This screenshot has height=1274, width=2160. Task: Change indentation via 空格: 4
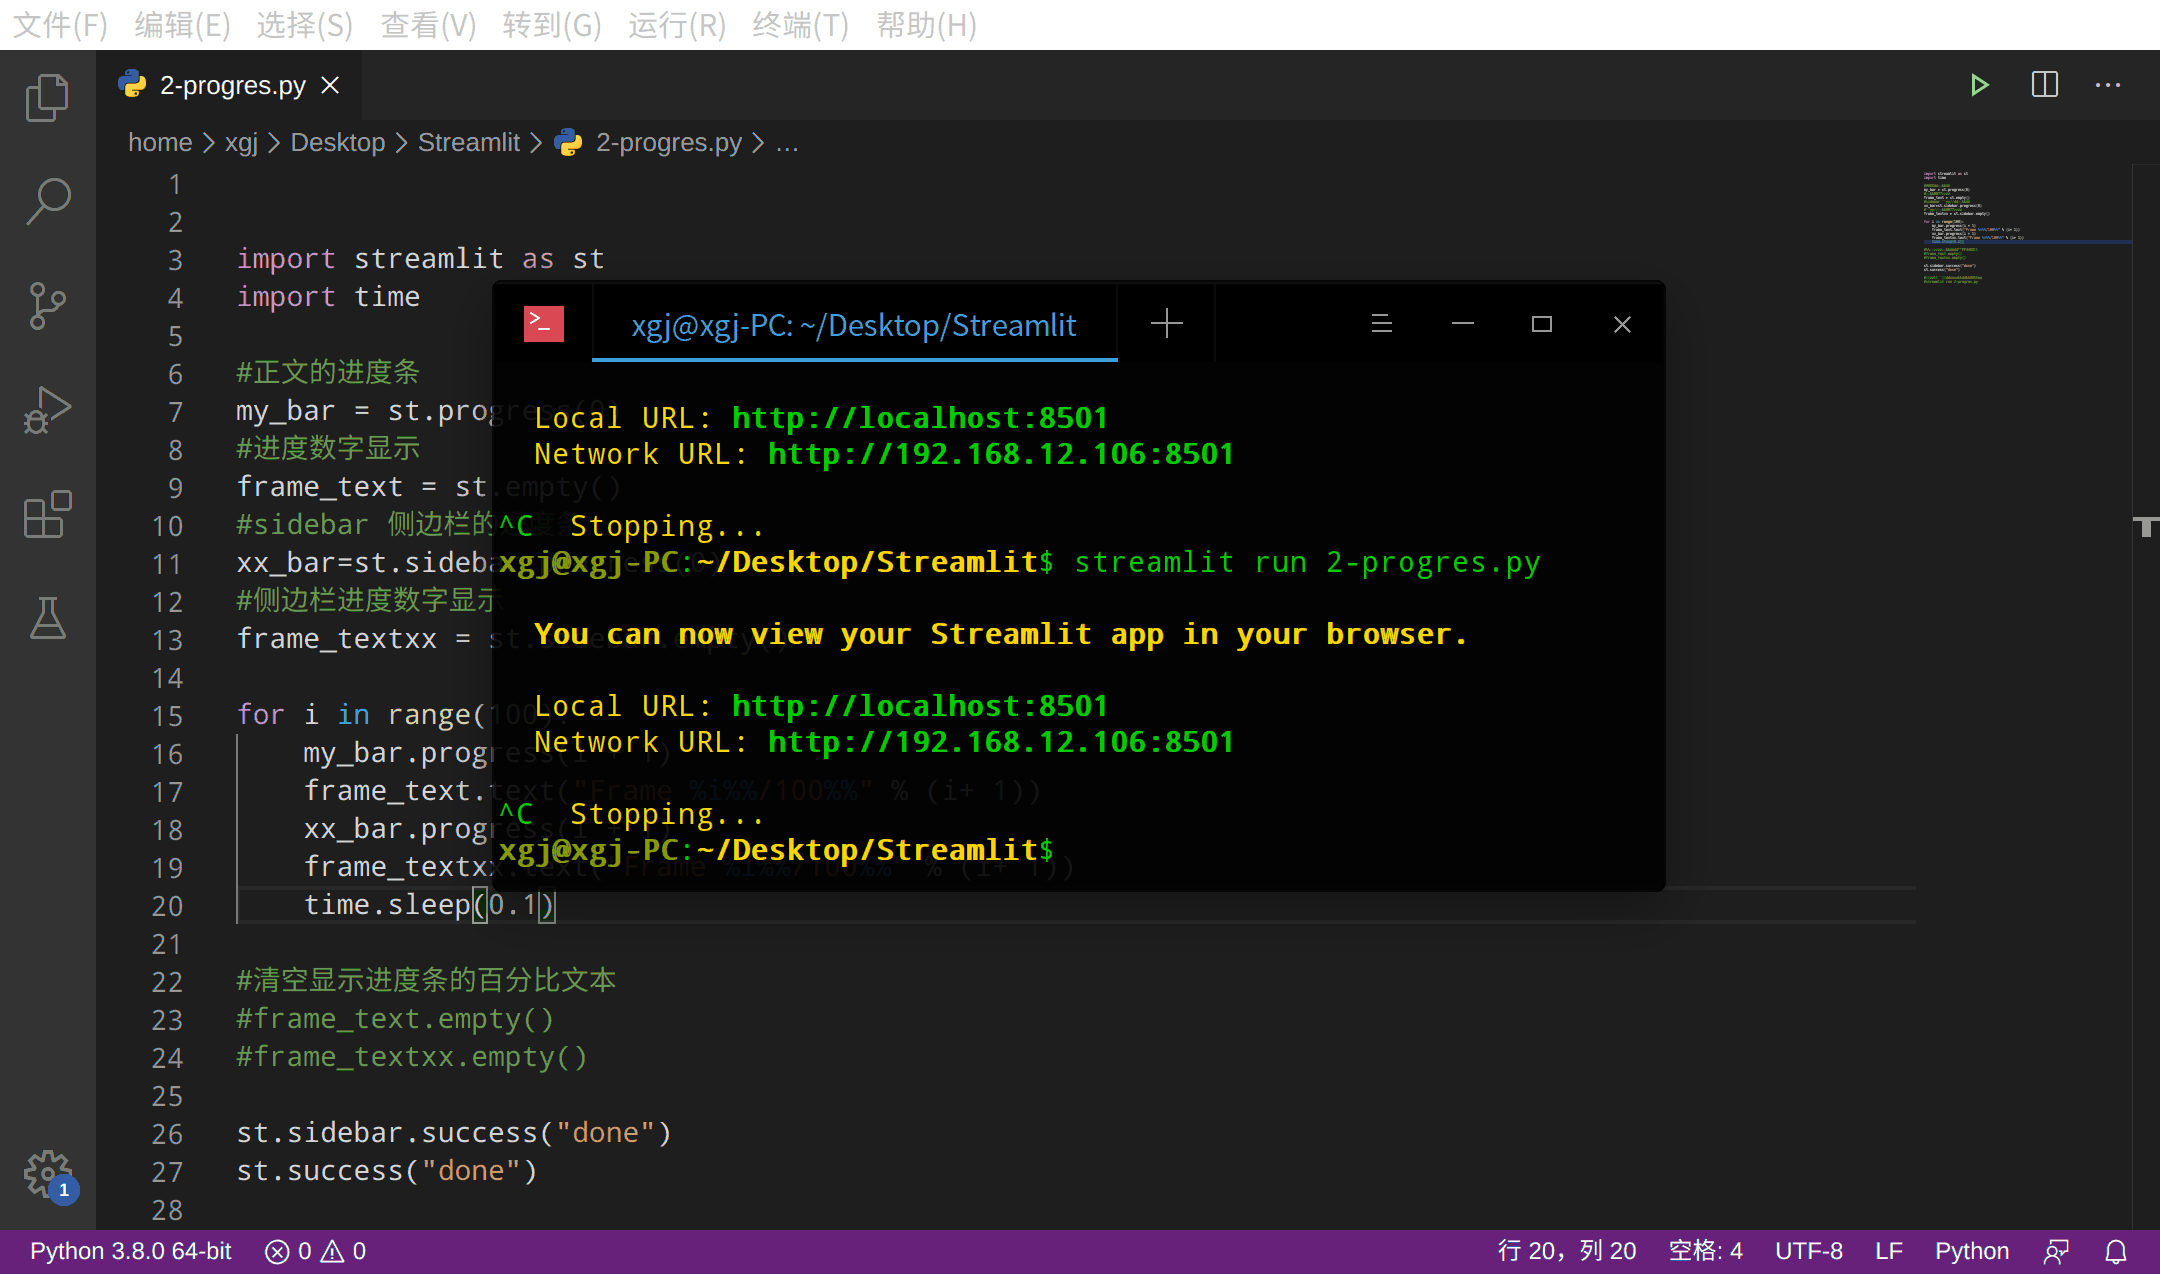point(1705,1251)
